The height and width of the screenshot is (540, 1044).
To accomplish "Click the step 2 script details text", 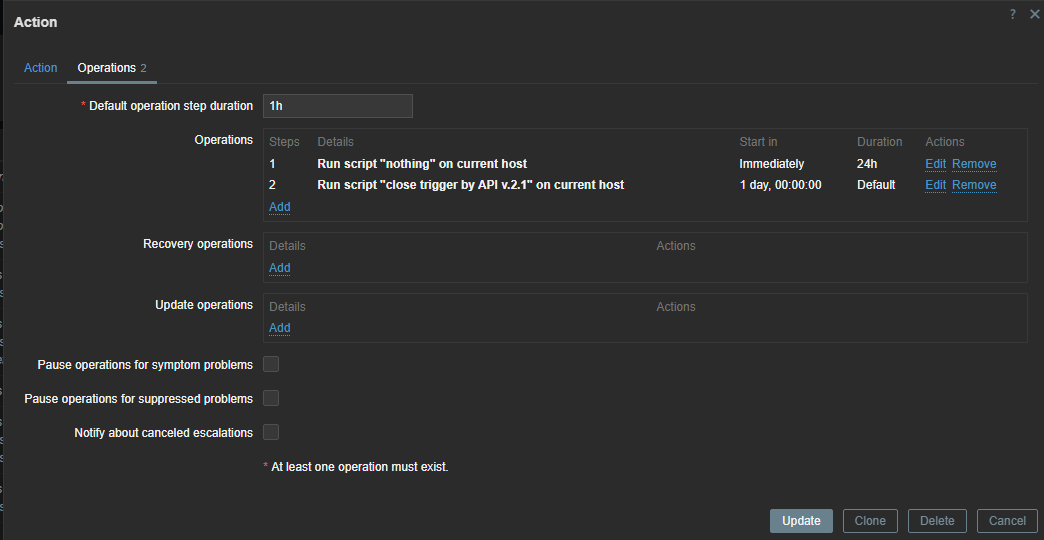I will point(470,185).
